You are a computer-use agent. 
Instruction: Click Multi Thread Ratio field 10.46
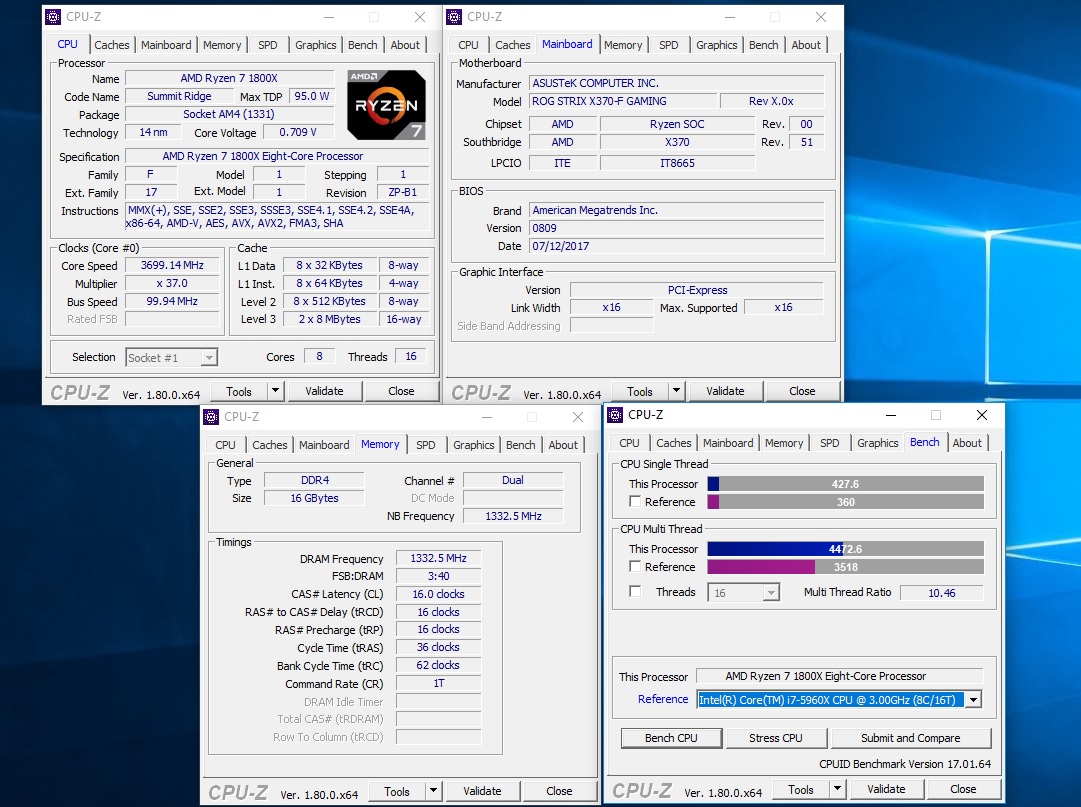[942, 593]
